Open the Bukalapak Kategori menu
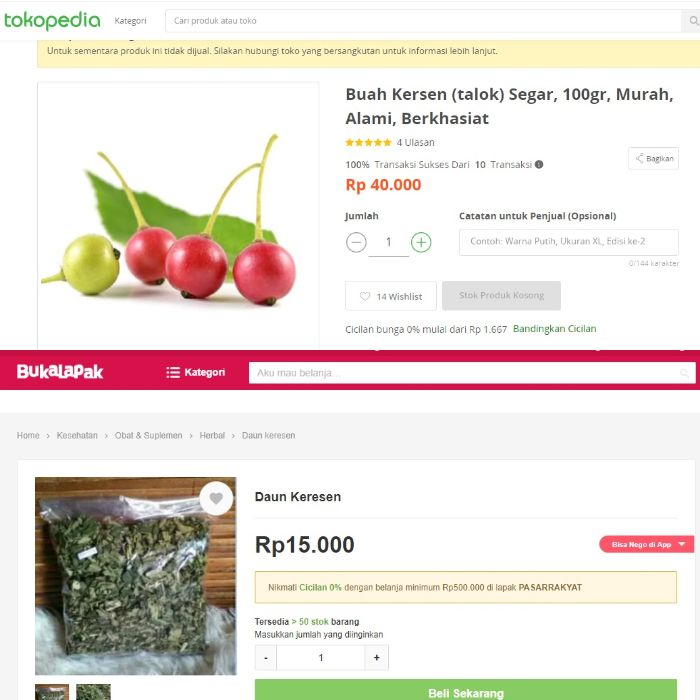Screen dimensions: 700x700 pyautogui.click(x=195, y=373)
